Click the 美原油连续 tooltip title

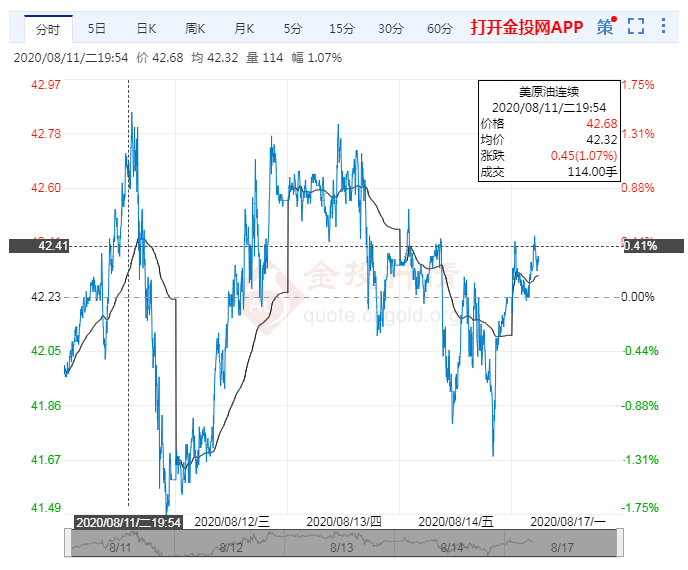[x=549, y=90]
